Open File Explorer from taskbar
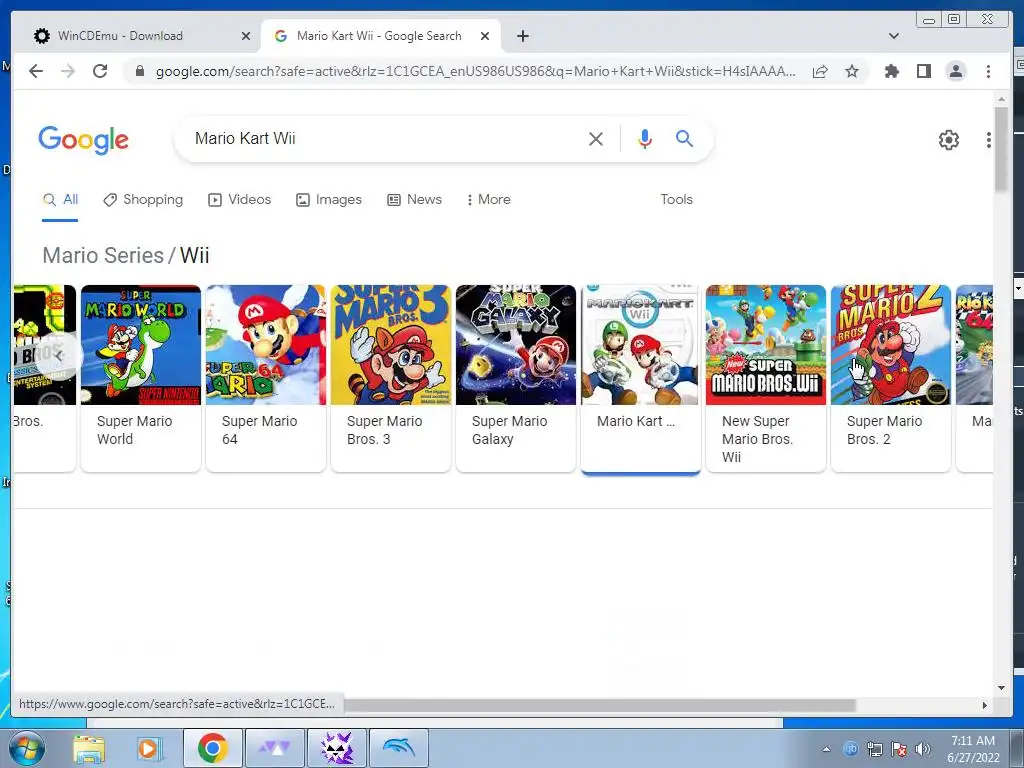1024x768 pixels. (x=89, y=748)
